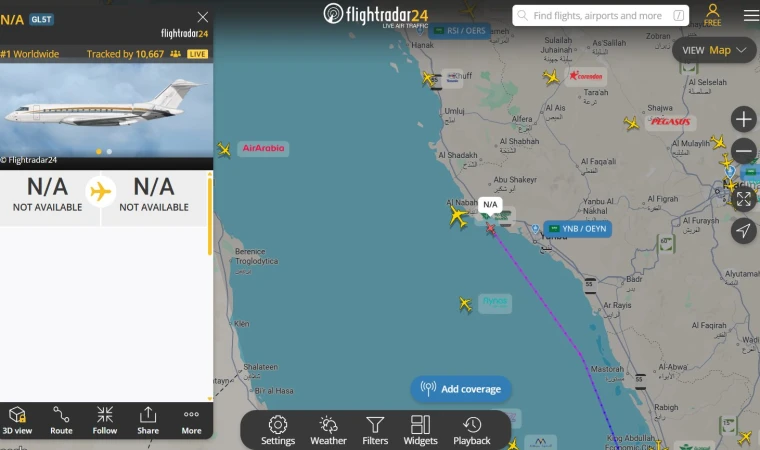
Task: Open the Filters panel
Action: click(x=375, y=430)
